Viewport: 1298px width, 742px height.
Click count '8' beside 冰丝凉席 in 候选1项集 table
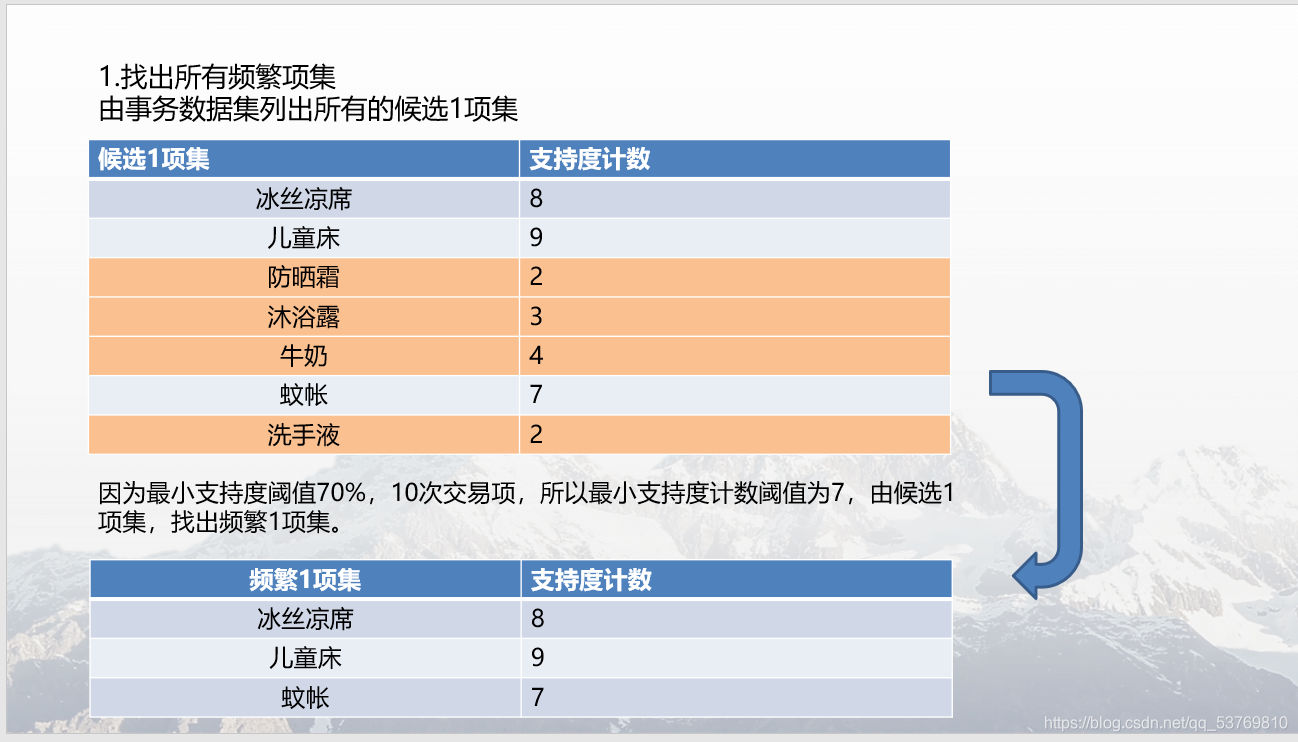[734, 199]
